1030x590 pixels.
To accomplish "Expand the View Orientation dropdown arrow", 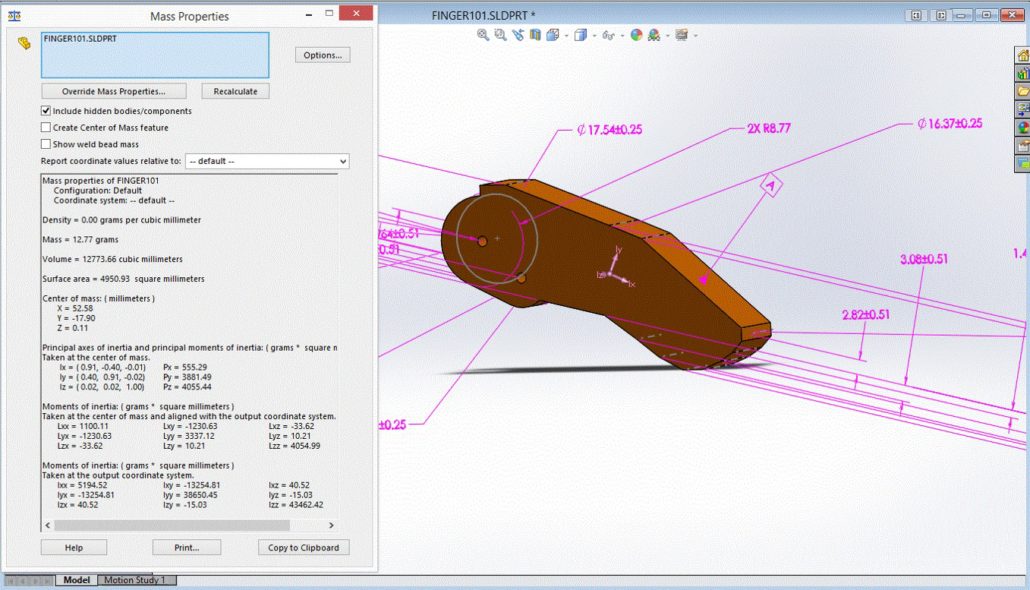I will 566,35.
